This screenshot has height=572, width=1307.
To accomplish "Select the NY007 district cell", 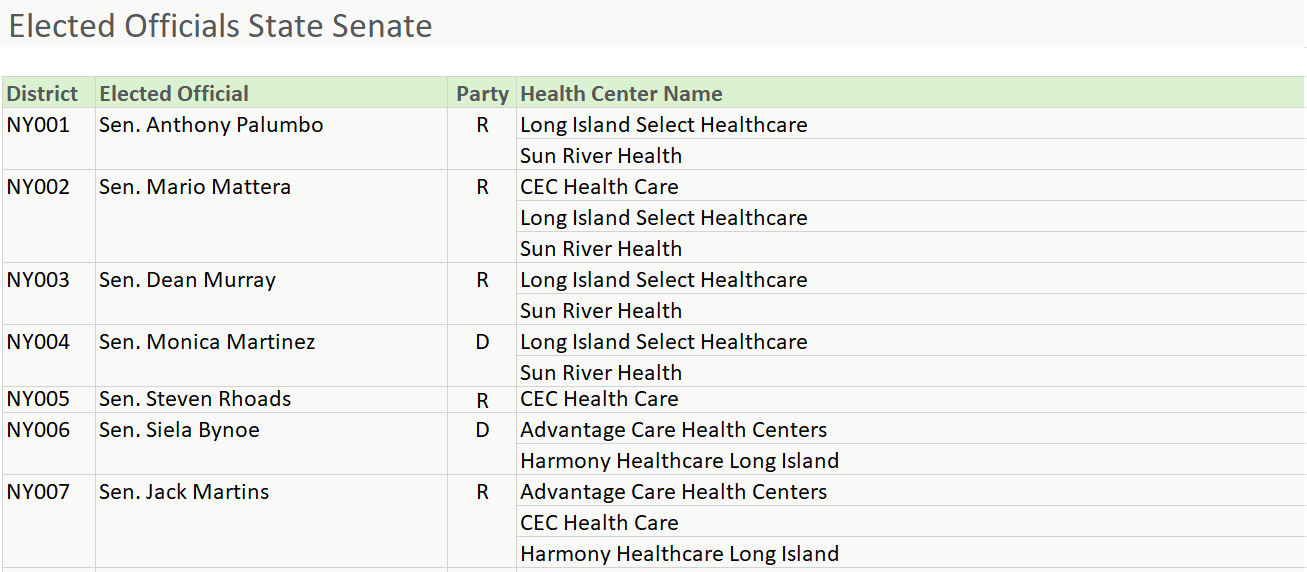I will point(38,492).
